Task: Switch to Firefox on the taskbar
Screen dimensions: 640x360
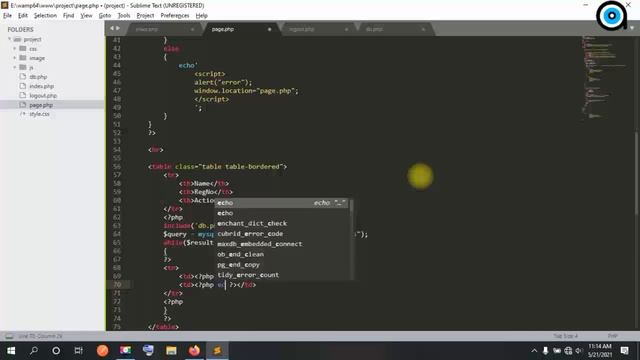Action: (x=194, y=351)
